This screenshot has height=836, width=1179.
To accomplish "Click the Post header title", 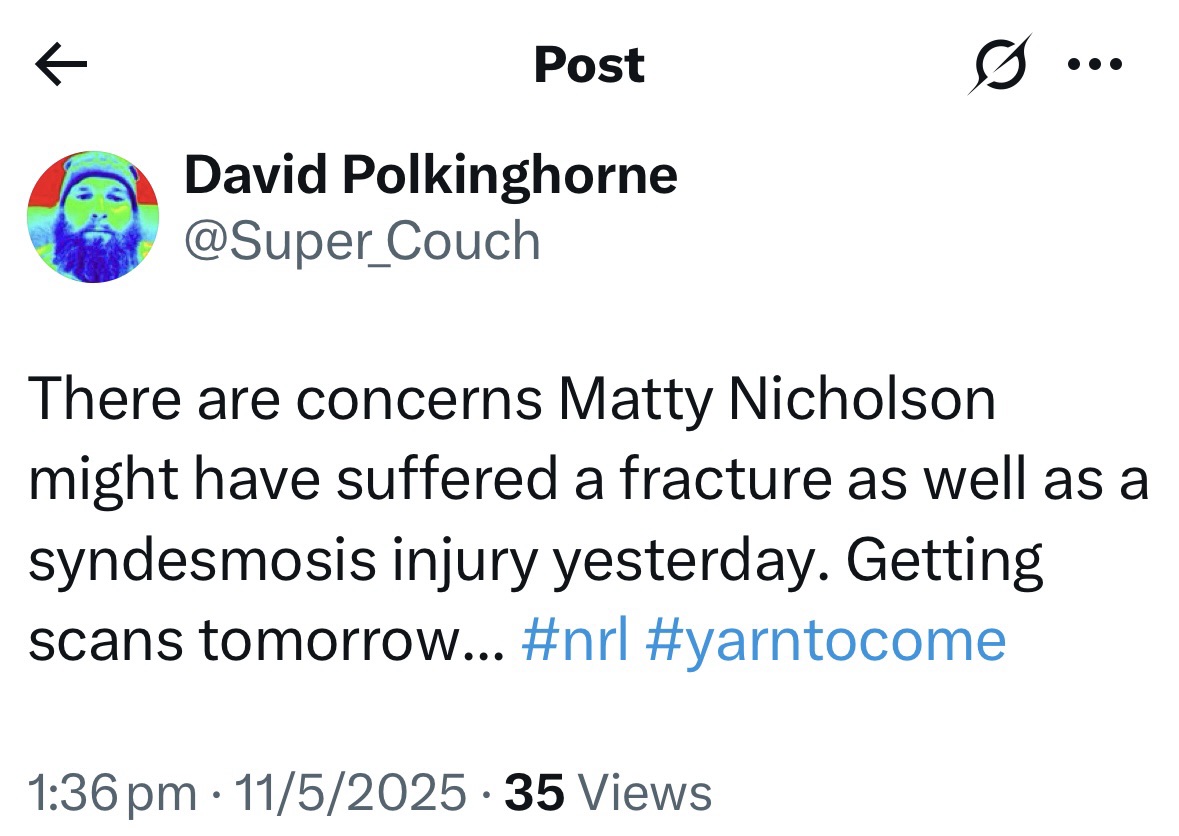I will [x=589, y=65].
